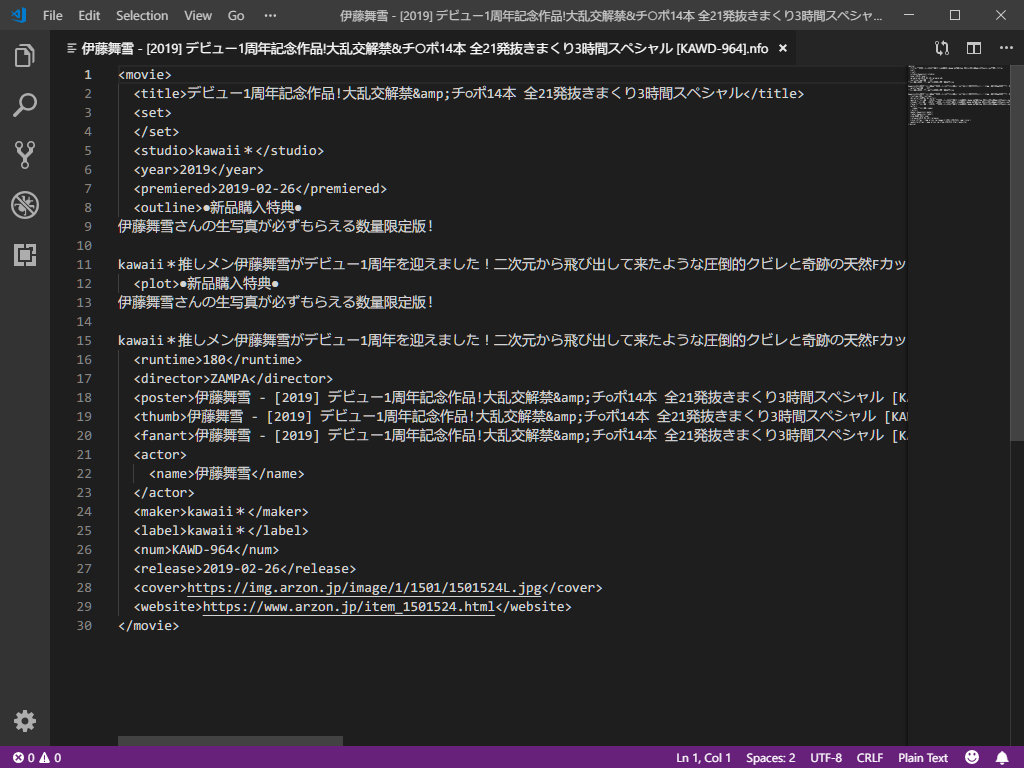Click the <num>KAWD-964</num> line
Image resolution: width=1024 pixels, height=768 pixels.
(x=206, y=550)
